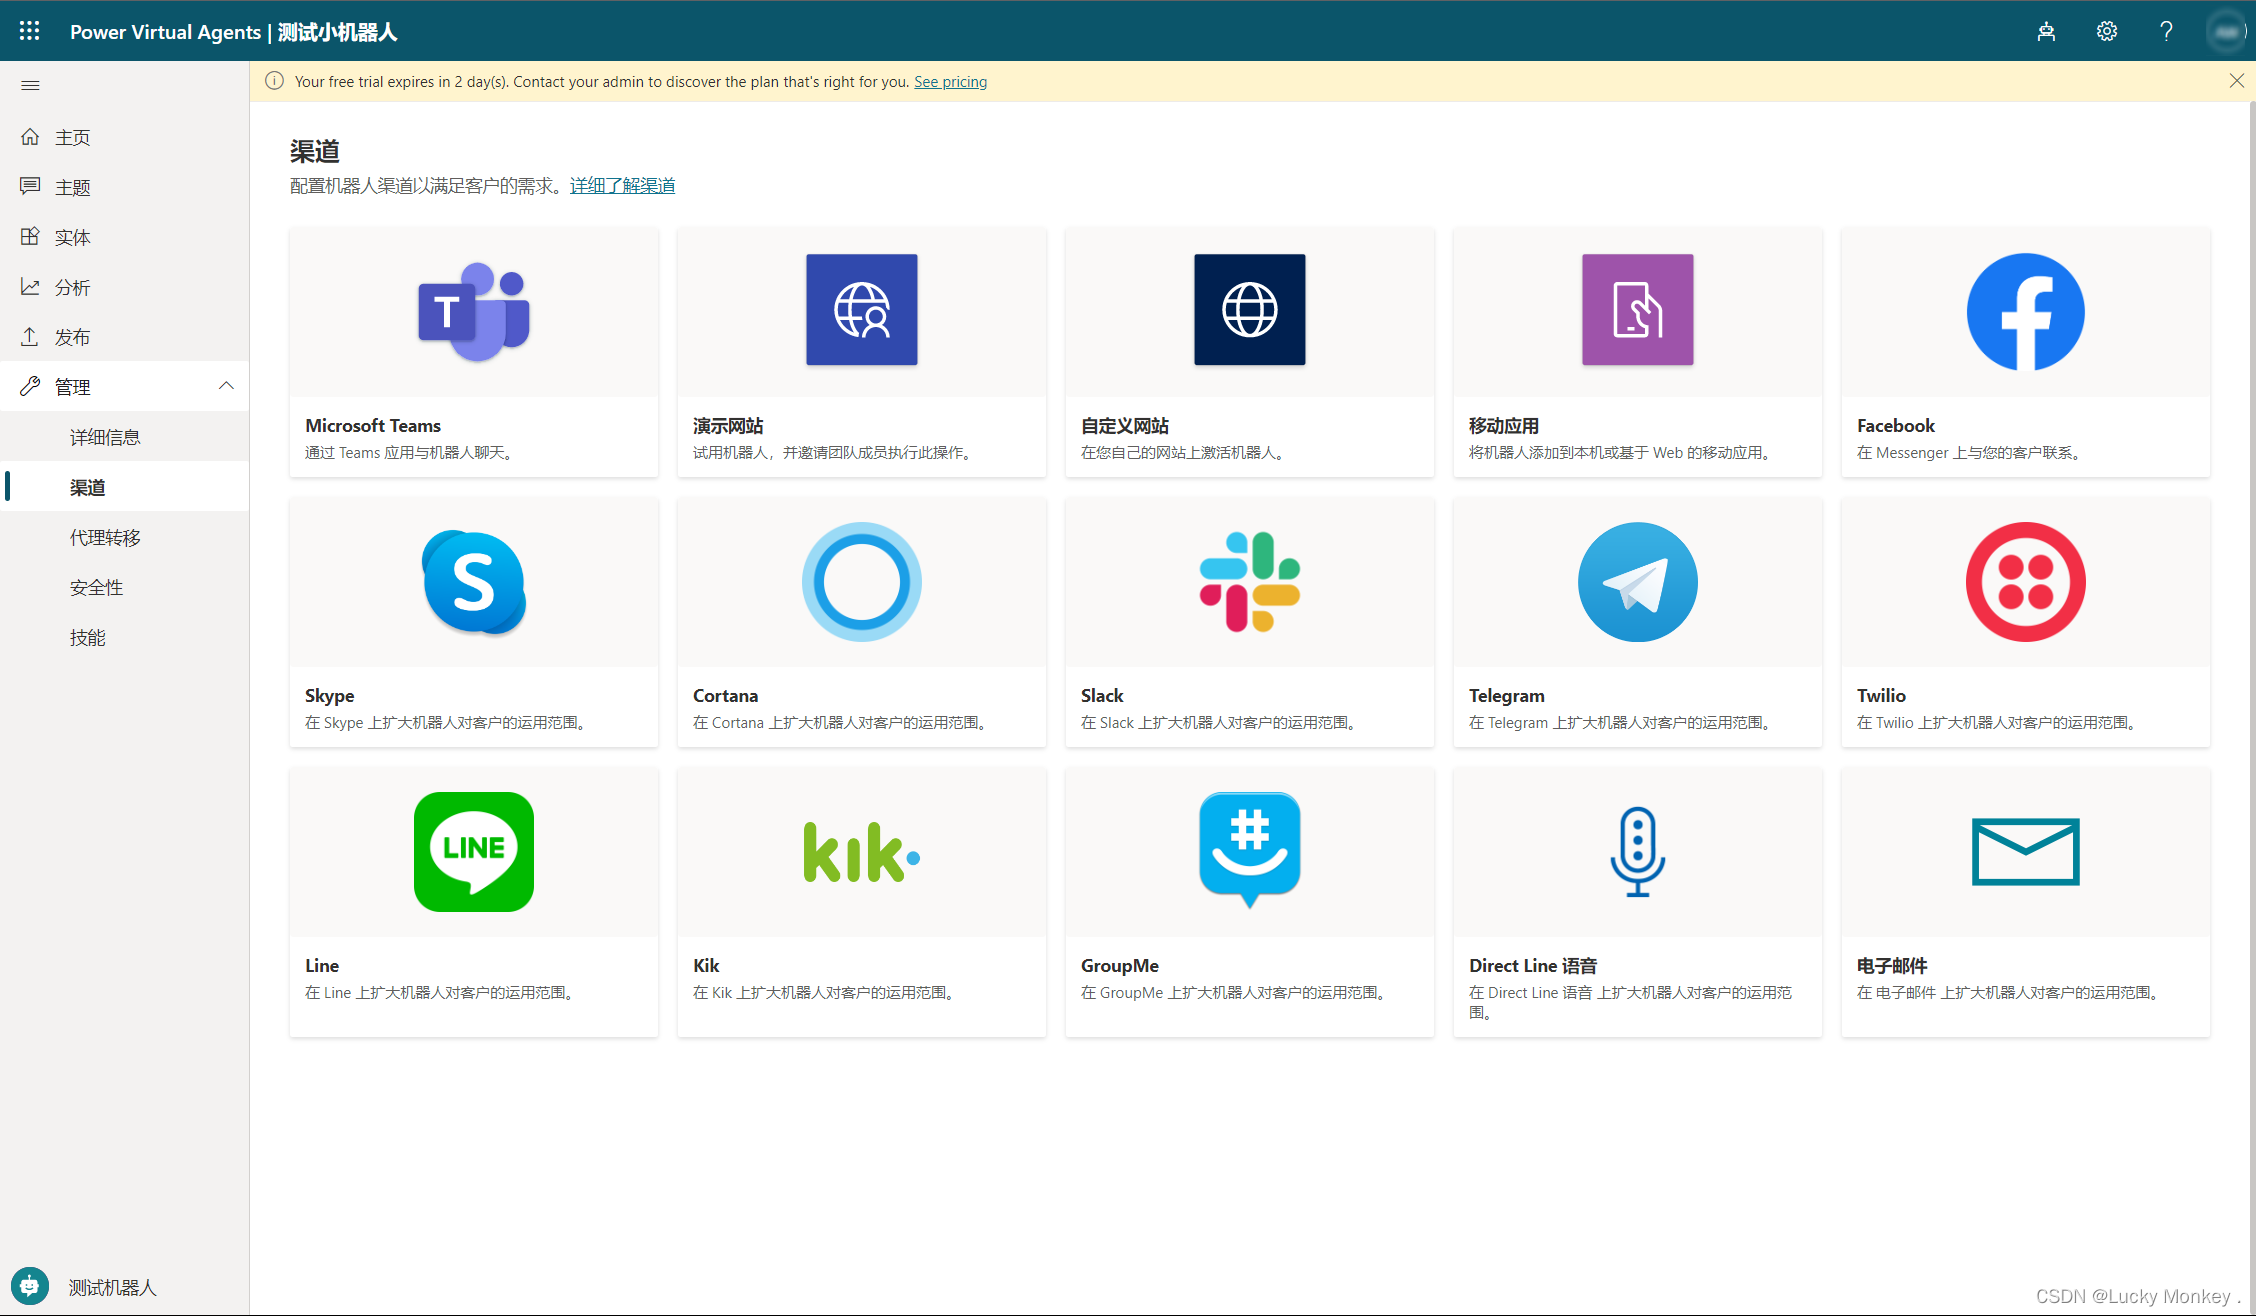Click the Direct Line microphone icon
Screen dimensions: 2256x1316
point(1638,852)
